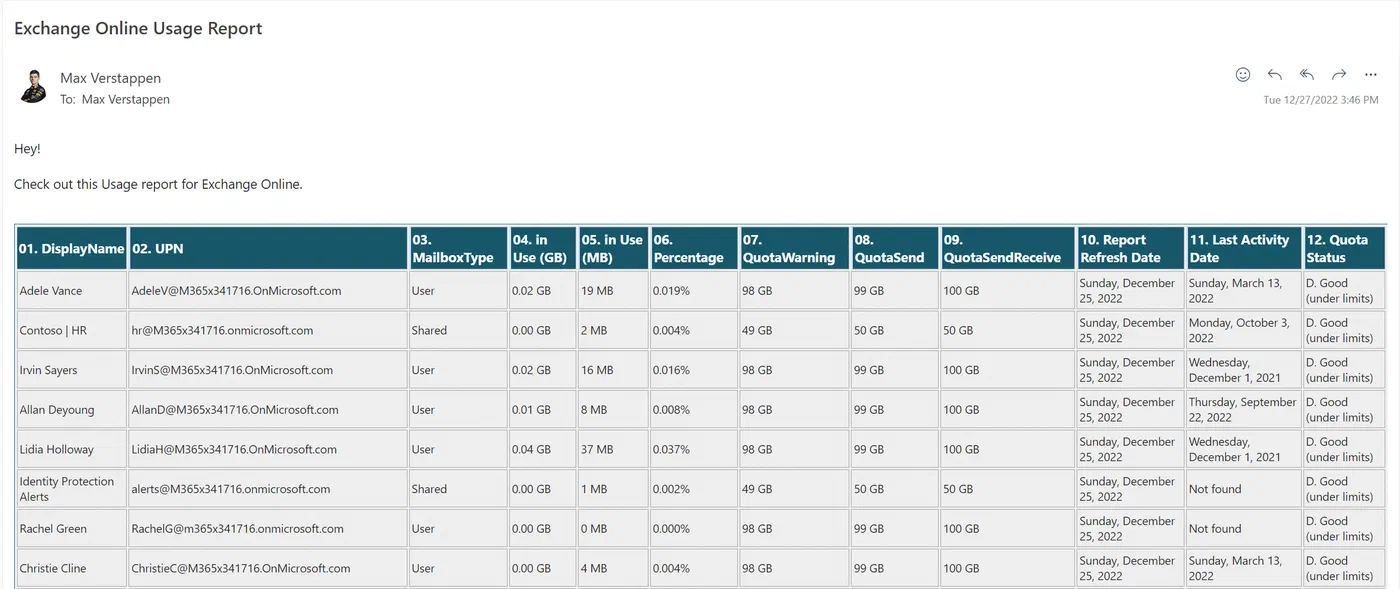Image resolution: width=1400 pixels, height=589 pixels.
Task: Select the Allan Deyoung name cell
Action: [72, 409]
